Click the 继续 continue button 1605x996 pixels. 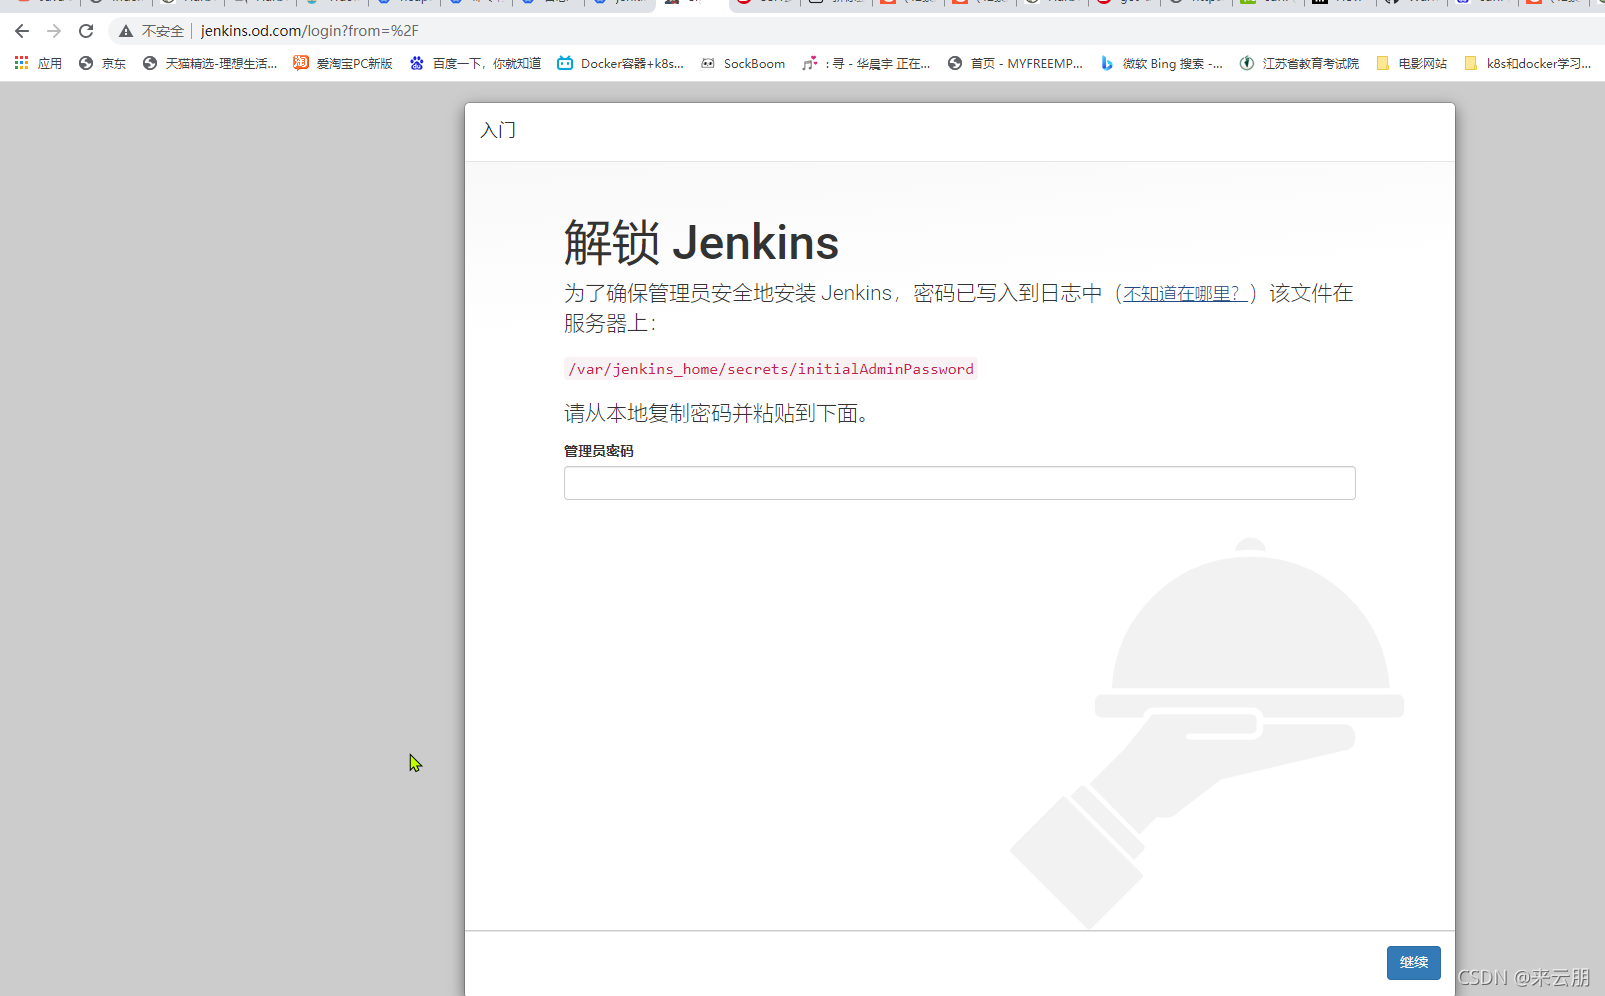(1413, 962)
